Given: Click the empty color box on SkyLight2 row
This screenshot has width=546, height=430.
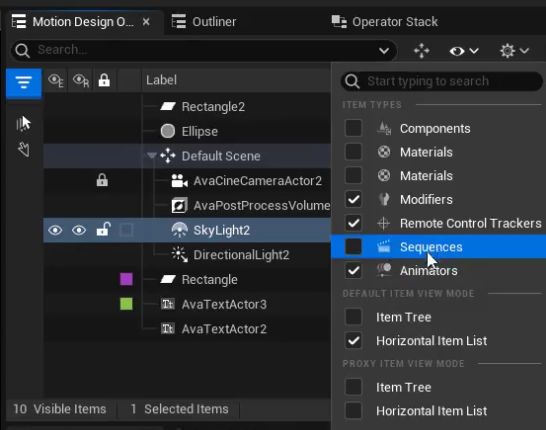Looking at the screenshot, I should pos(126,230).
